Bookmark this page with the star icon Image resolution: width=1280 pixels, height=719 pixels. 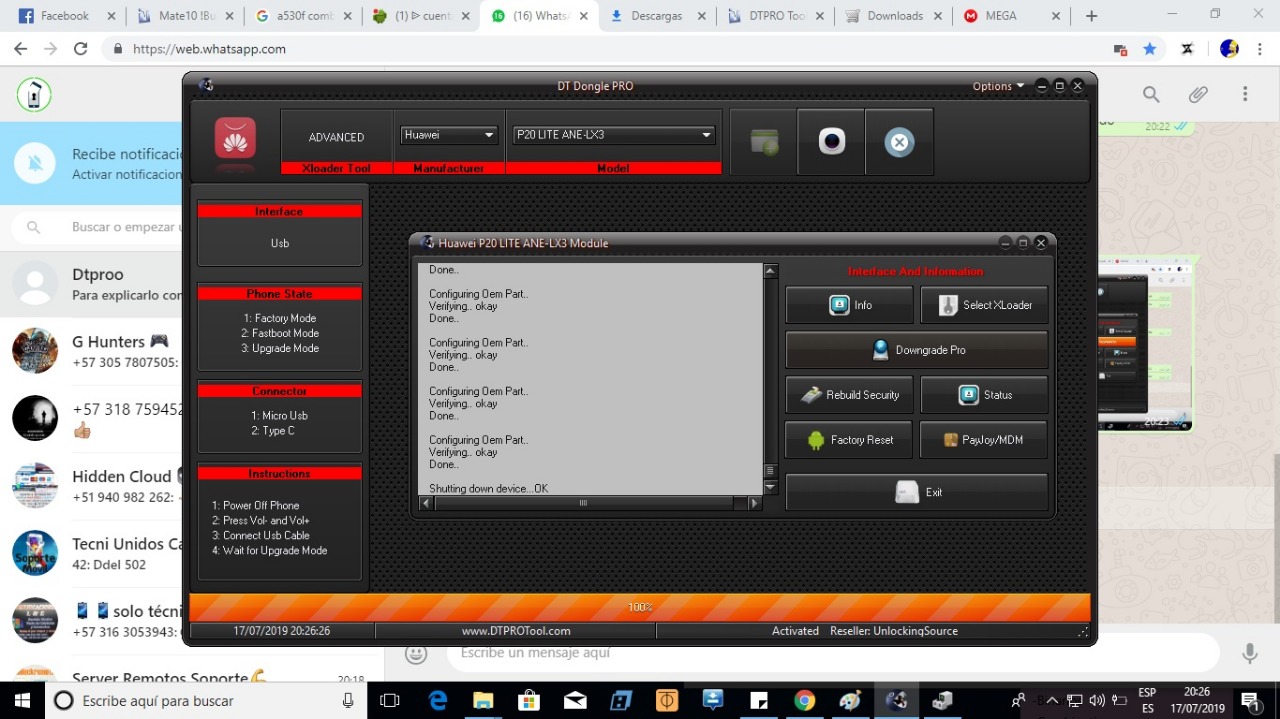pyautogui.click(x=1150, y=49)
